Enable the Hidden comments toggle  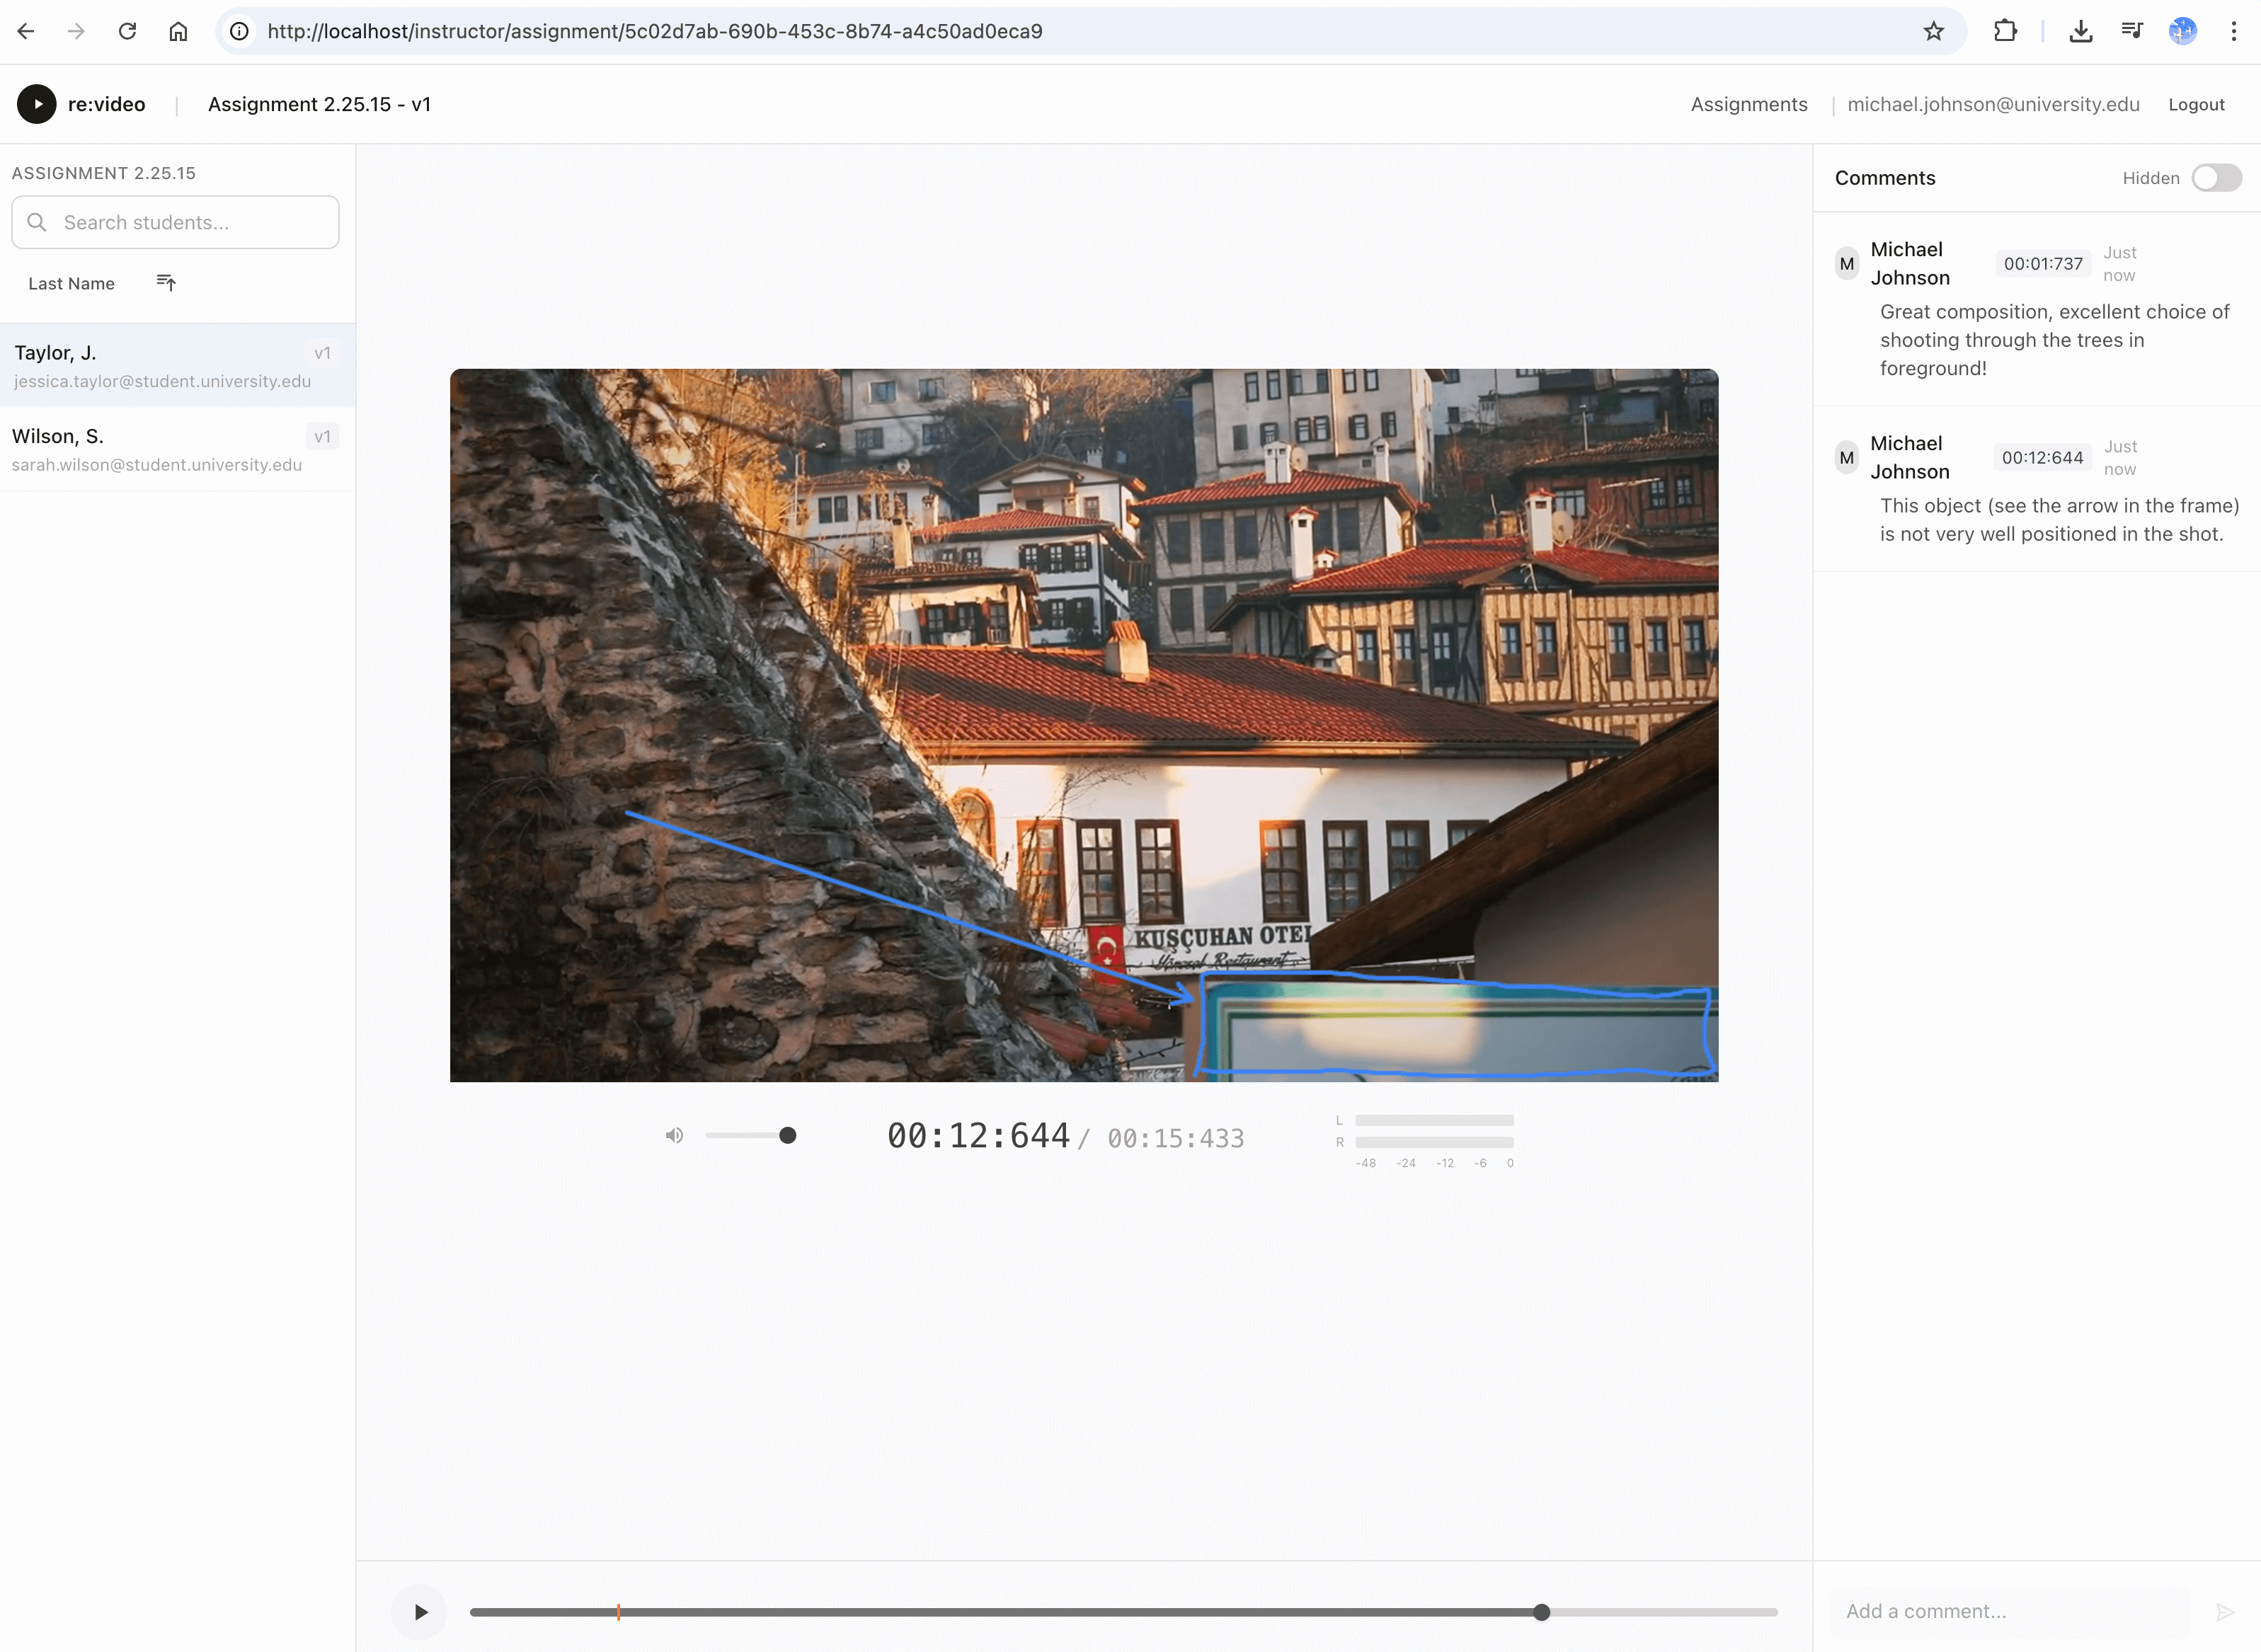[2216, 178]
